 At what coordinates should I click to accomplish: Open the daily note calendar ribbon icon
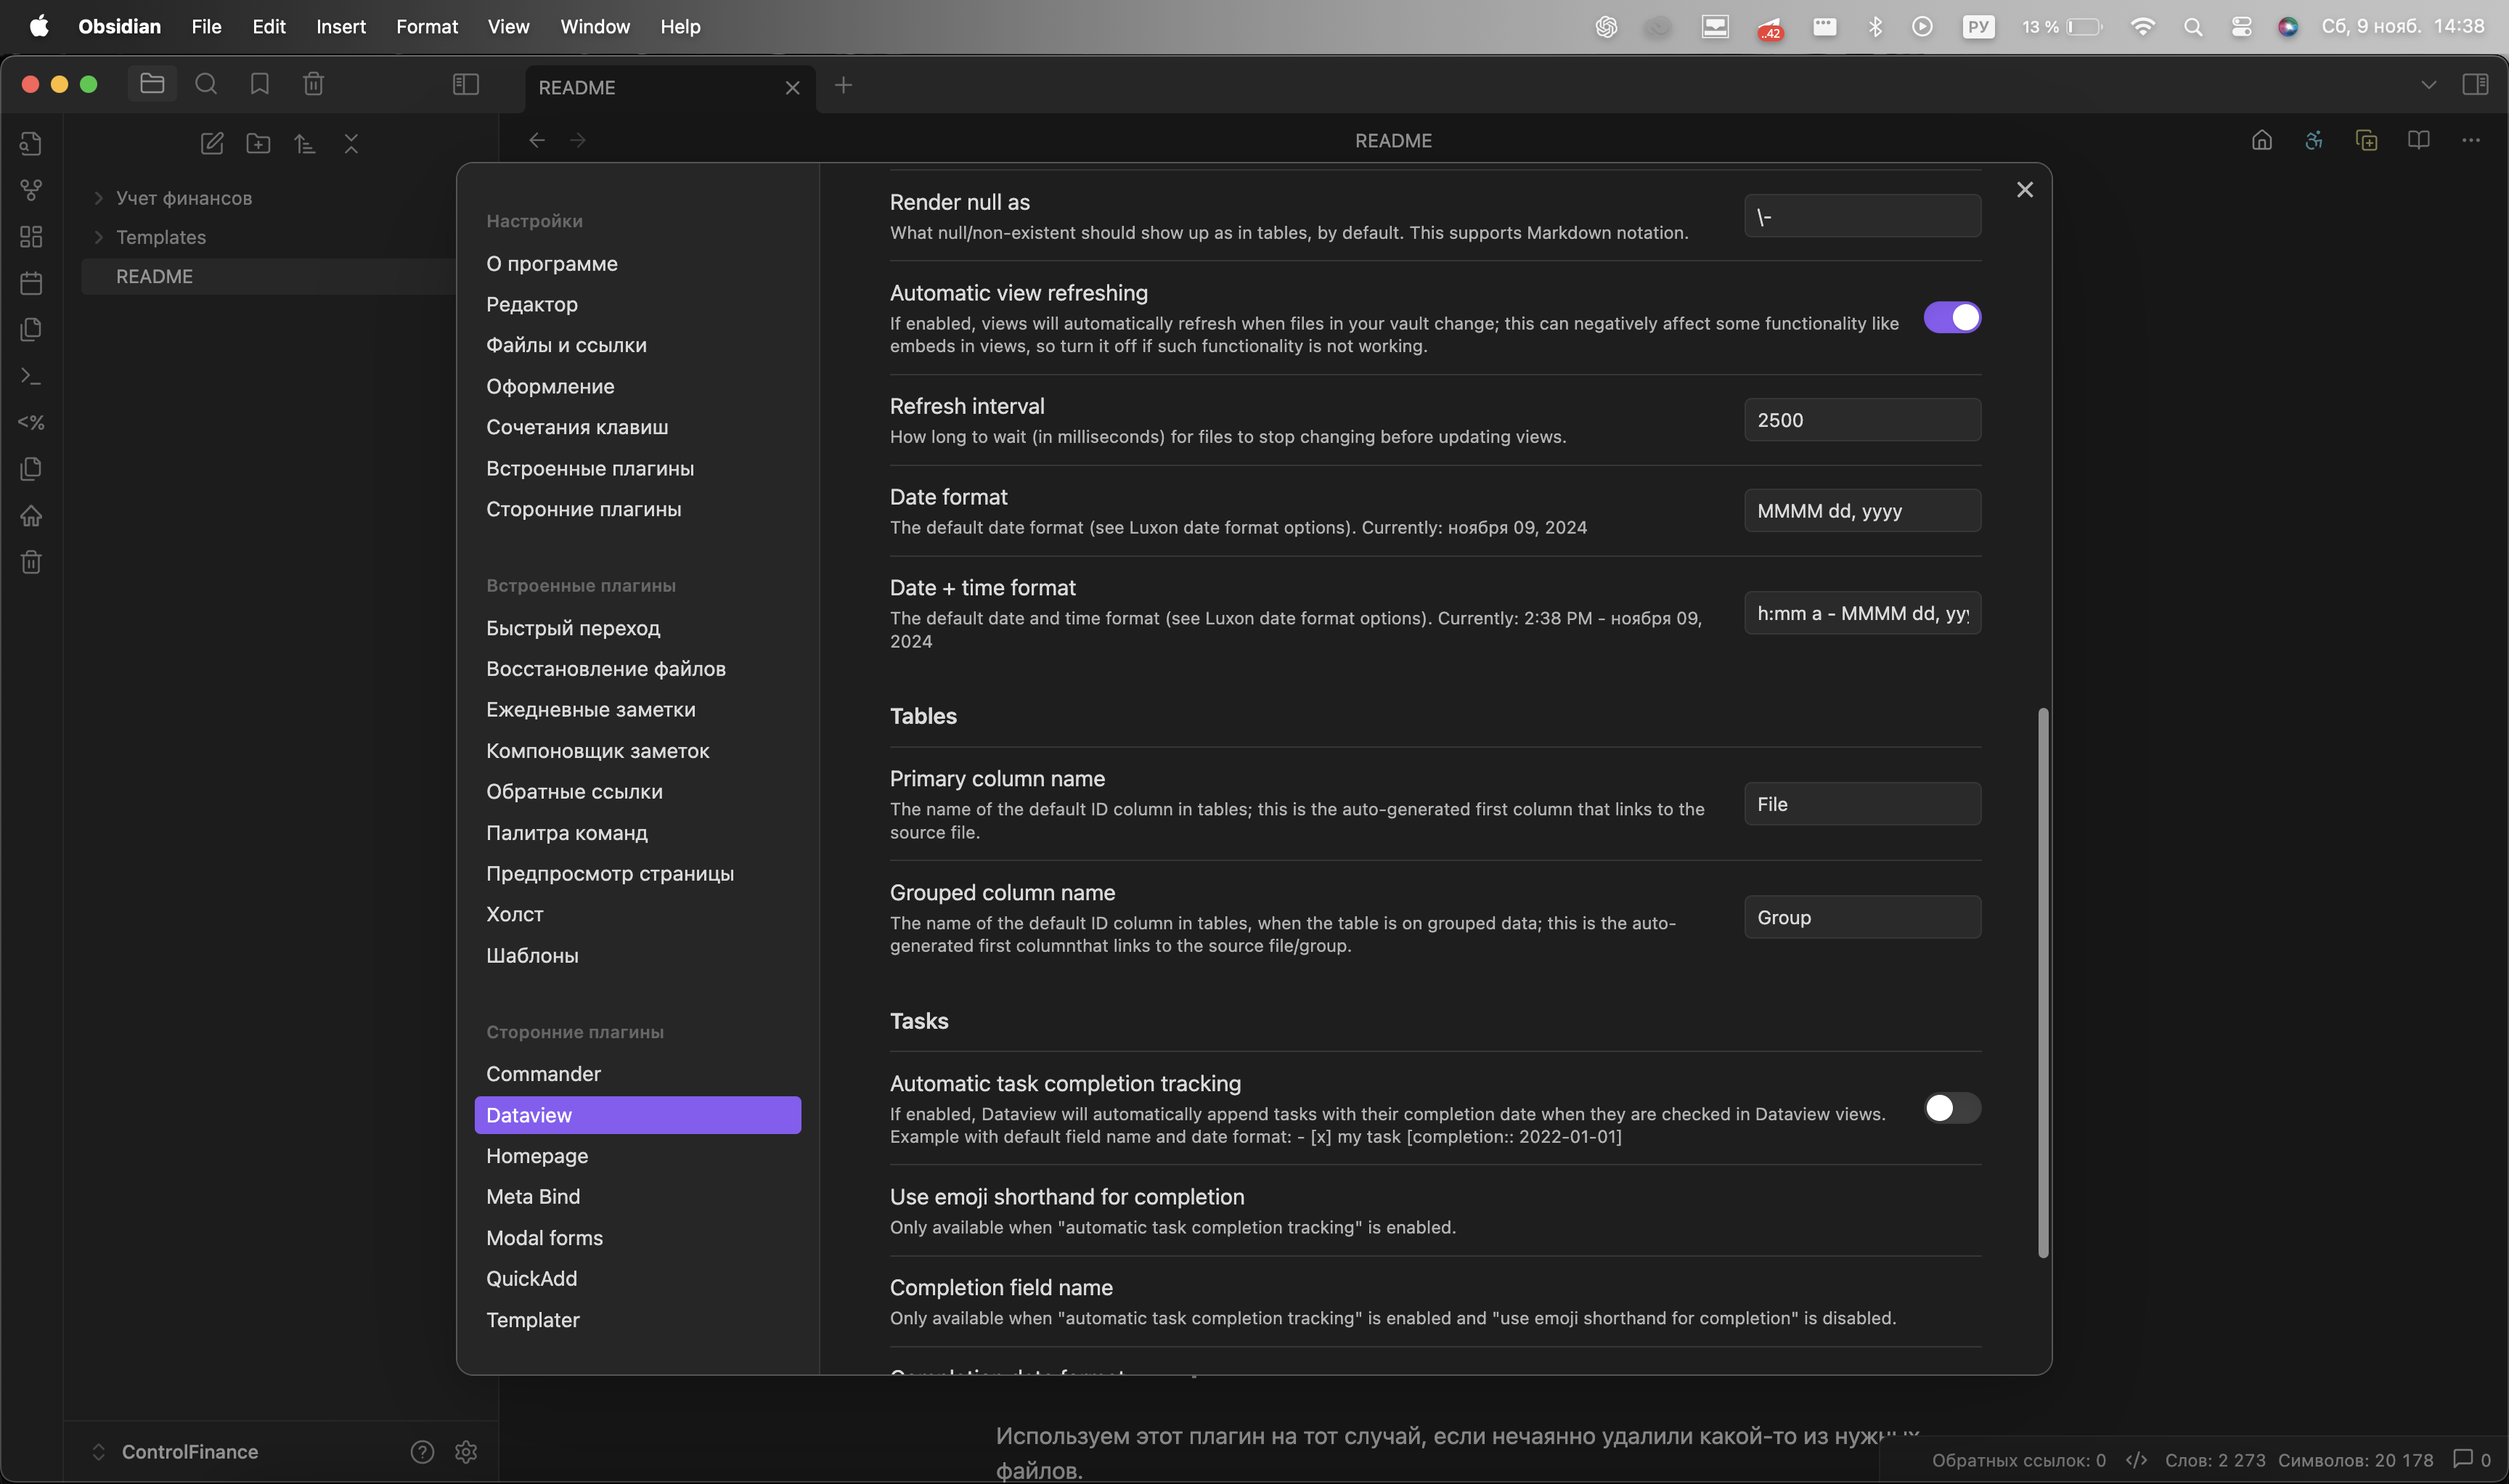point(31,283)
